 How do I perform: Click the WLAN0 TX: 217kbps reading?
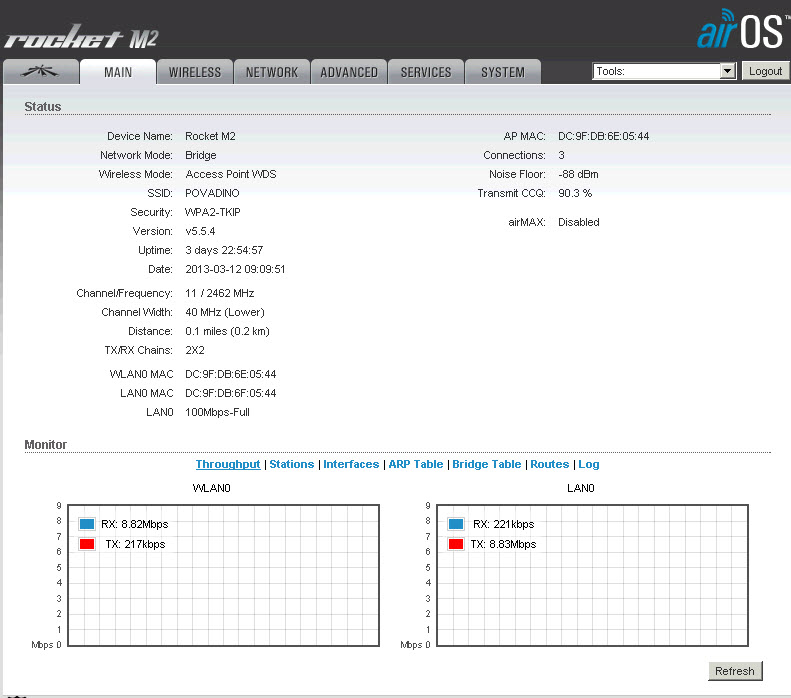(x=136, y=544)
